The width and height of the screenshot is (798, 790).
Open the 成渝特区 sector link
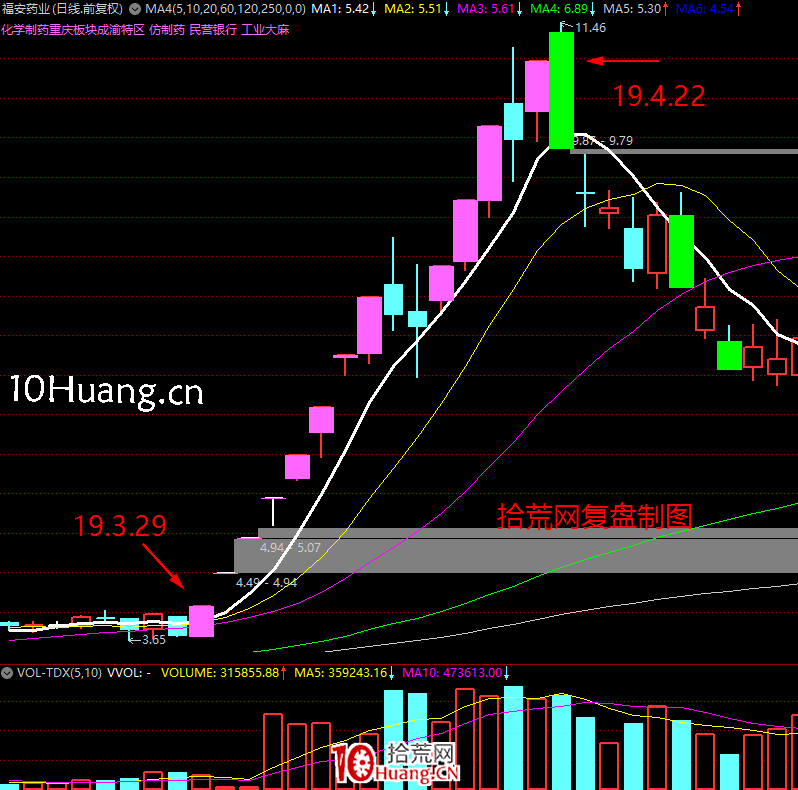[x=121, y=30]
